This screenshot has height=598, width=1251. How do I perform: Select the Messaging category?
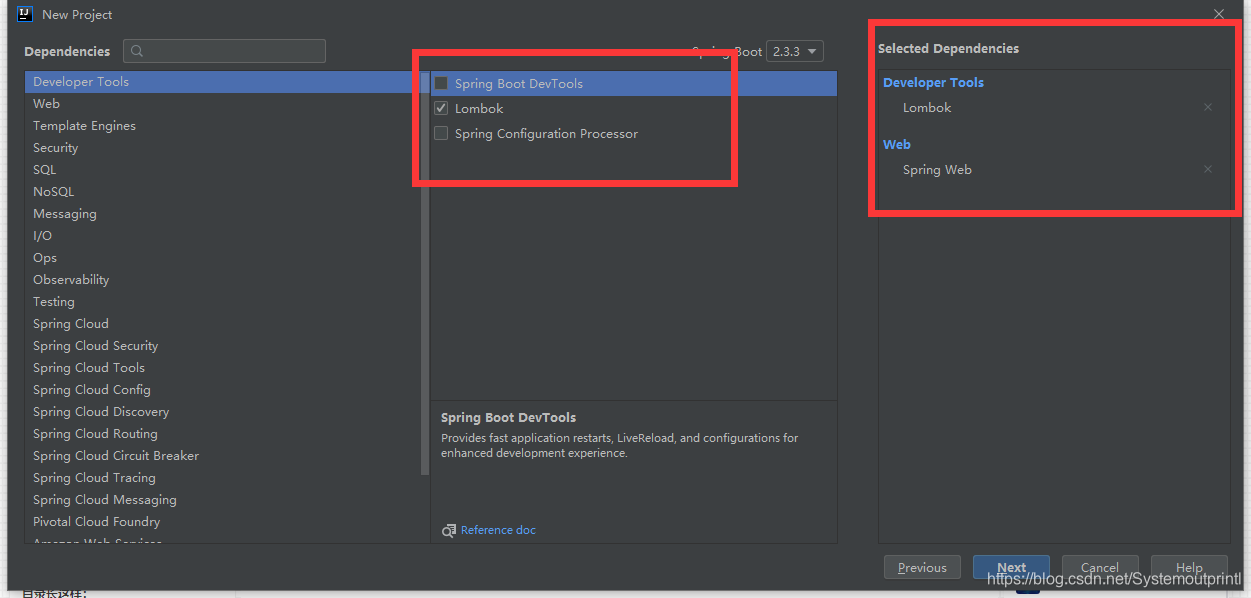tap(223, 214)
